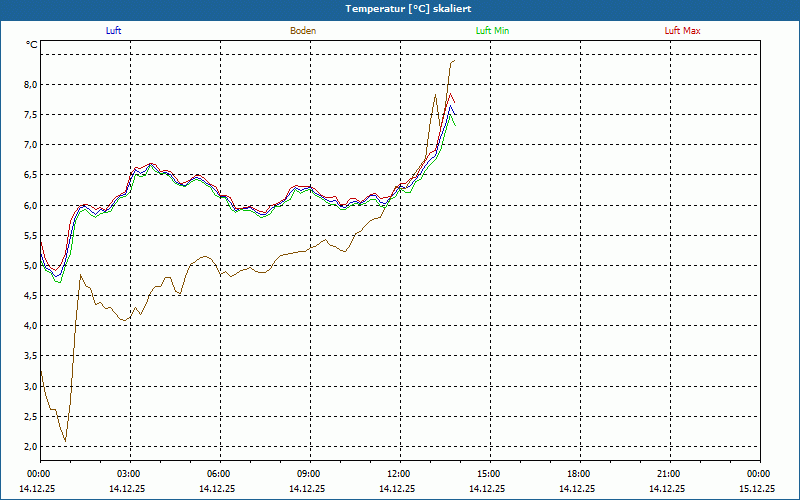Select the 8.0 y-axis tick label
The width and height of the screenshot is (800, 500).
click(30, 85)
